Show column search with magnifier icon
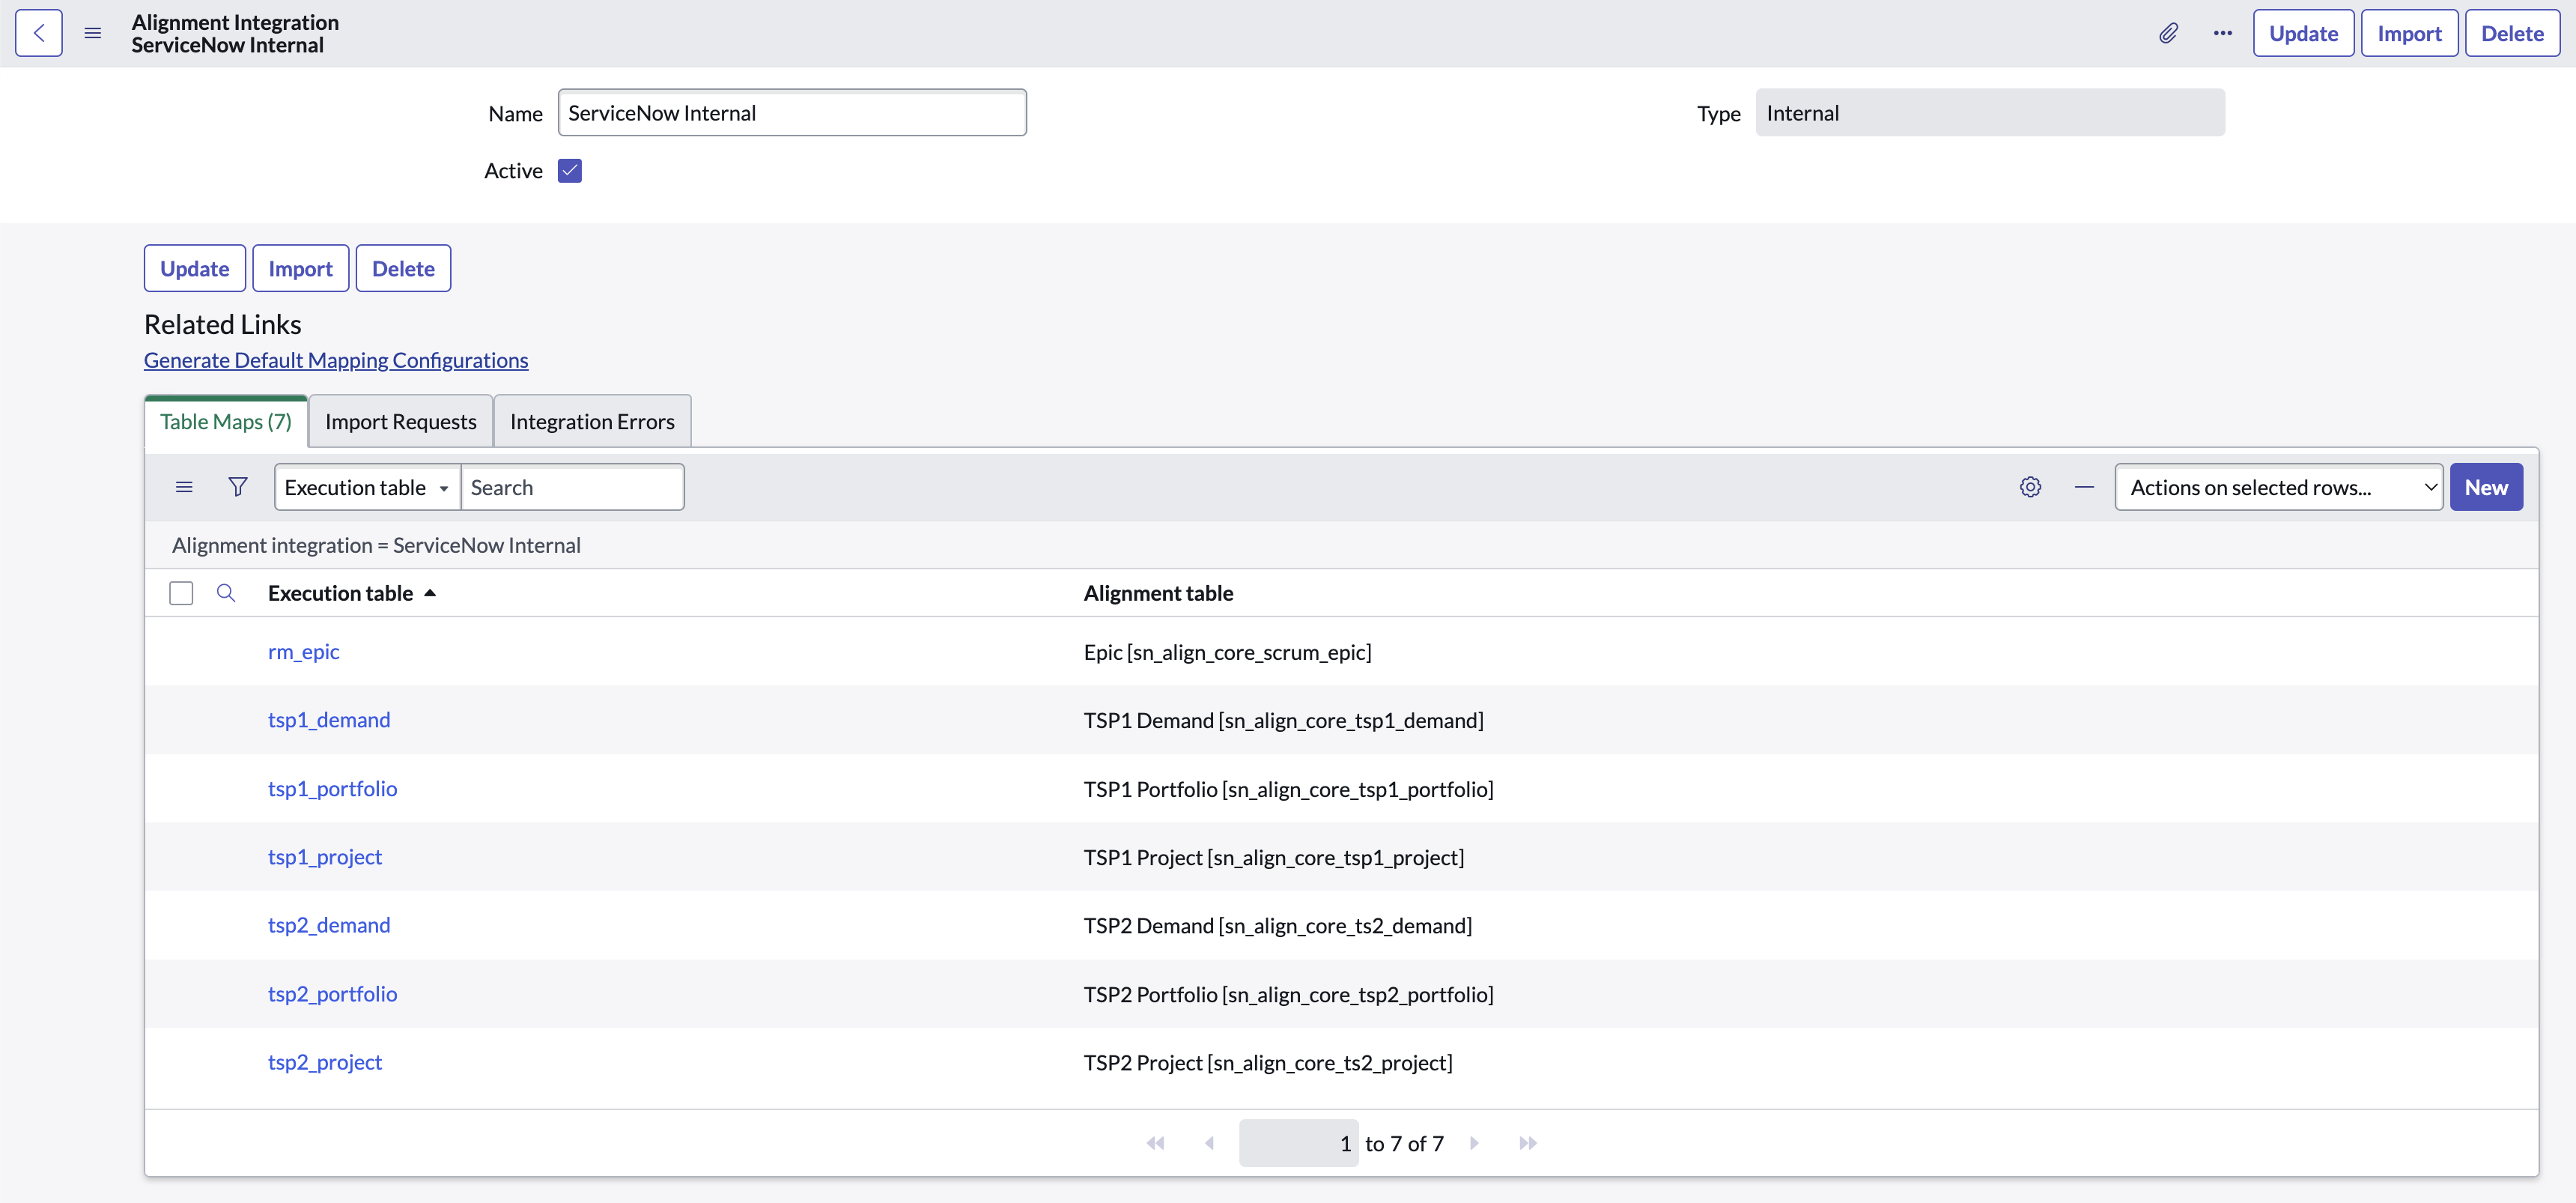 [x=226, y=593]
